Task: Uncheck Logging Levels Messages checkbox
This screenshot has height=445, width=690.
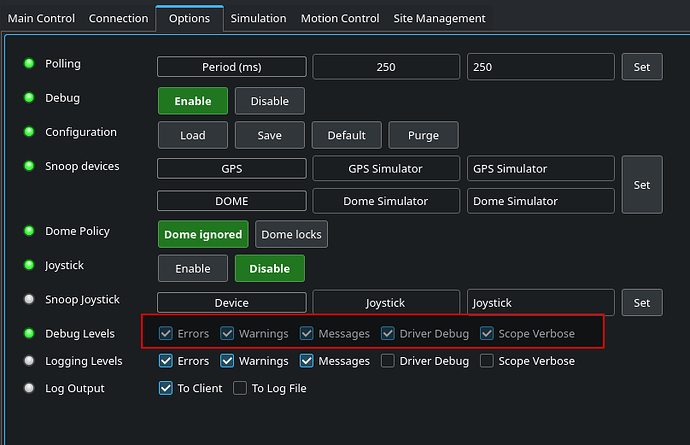Action: (x=307, y=361)
